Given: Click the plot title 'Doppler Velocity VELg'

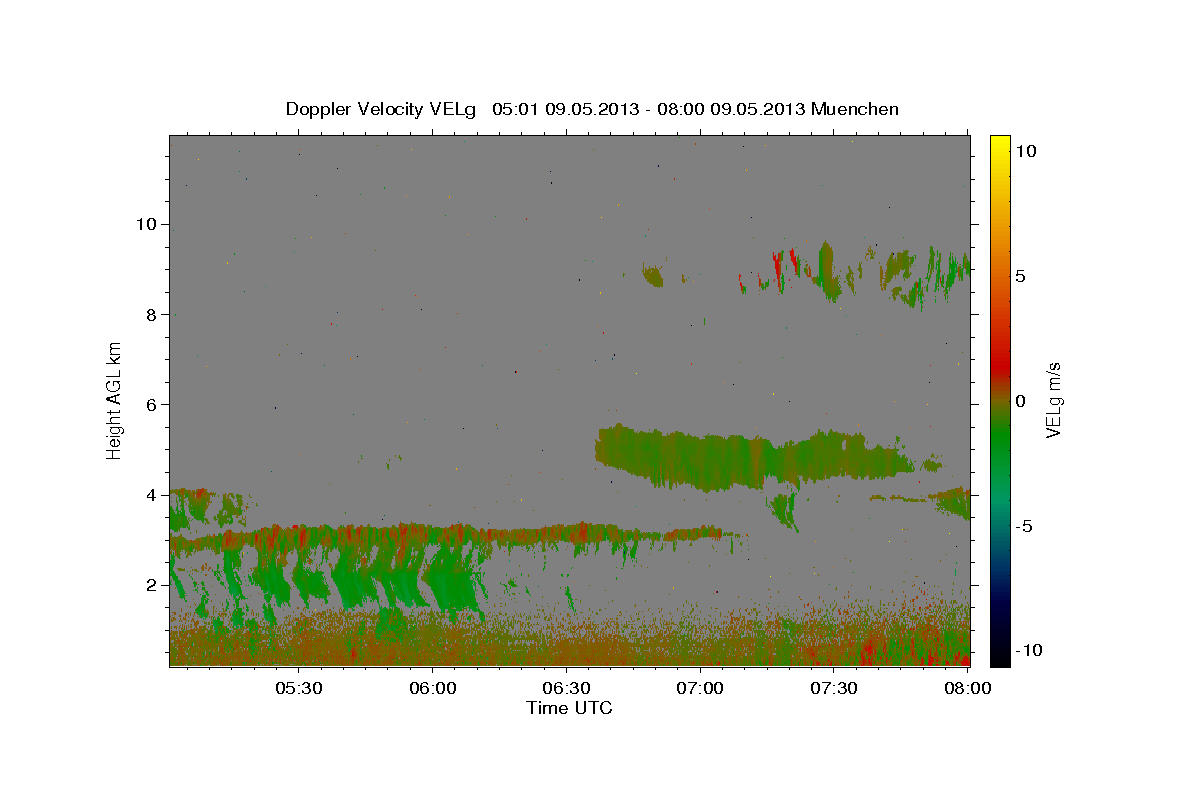Looking at the screenshot, I should tap(383, 109).
